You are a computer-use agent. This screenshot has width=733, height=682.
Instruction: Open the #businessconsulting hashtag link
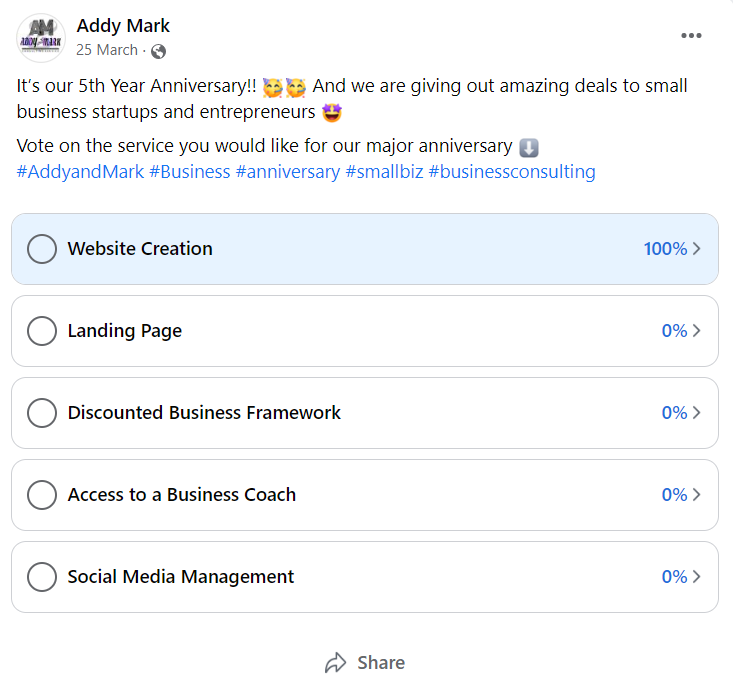click(511, 172)
